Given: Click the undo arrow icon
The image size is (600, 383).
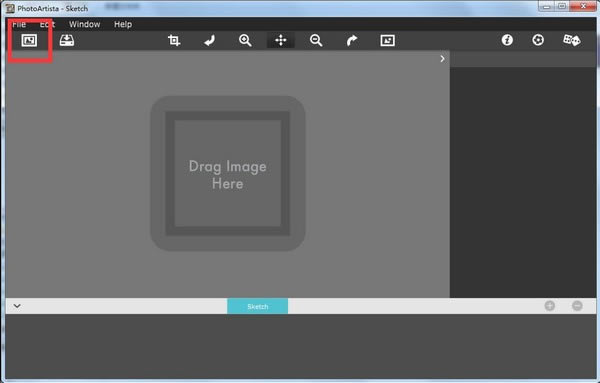Looking at the screenshot, I should pos(209,40).
